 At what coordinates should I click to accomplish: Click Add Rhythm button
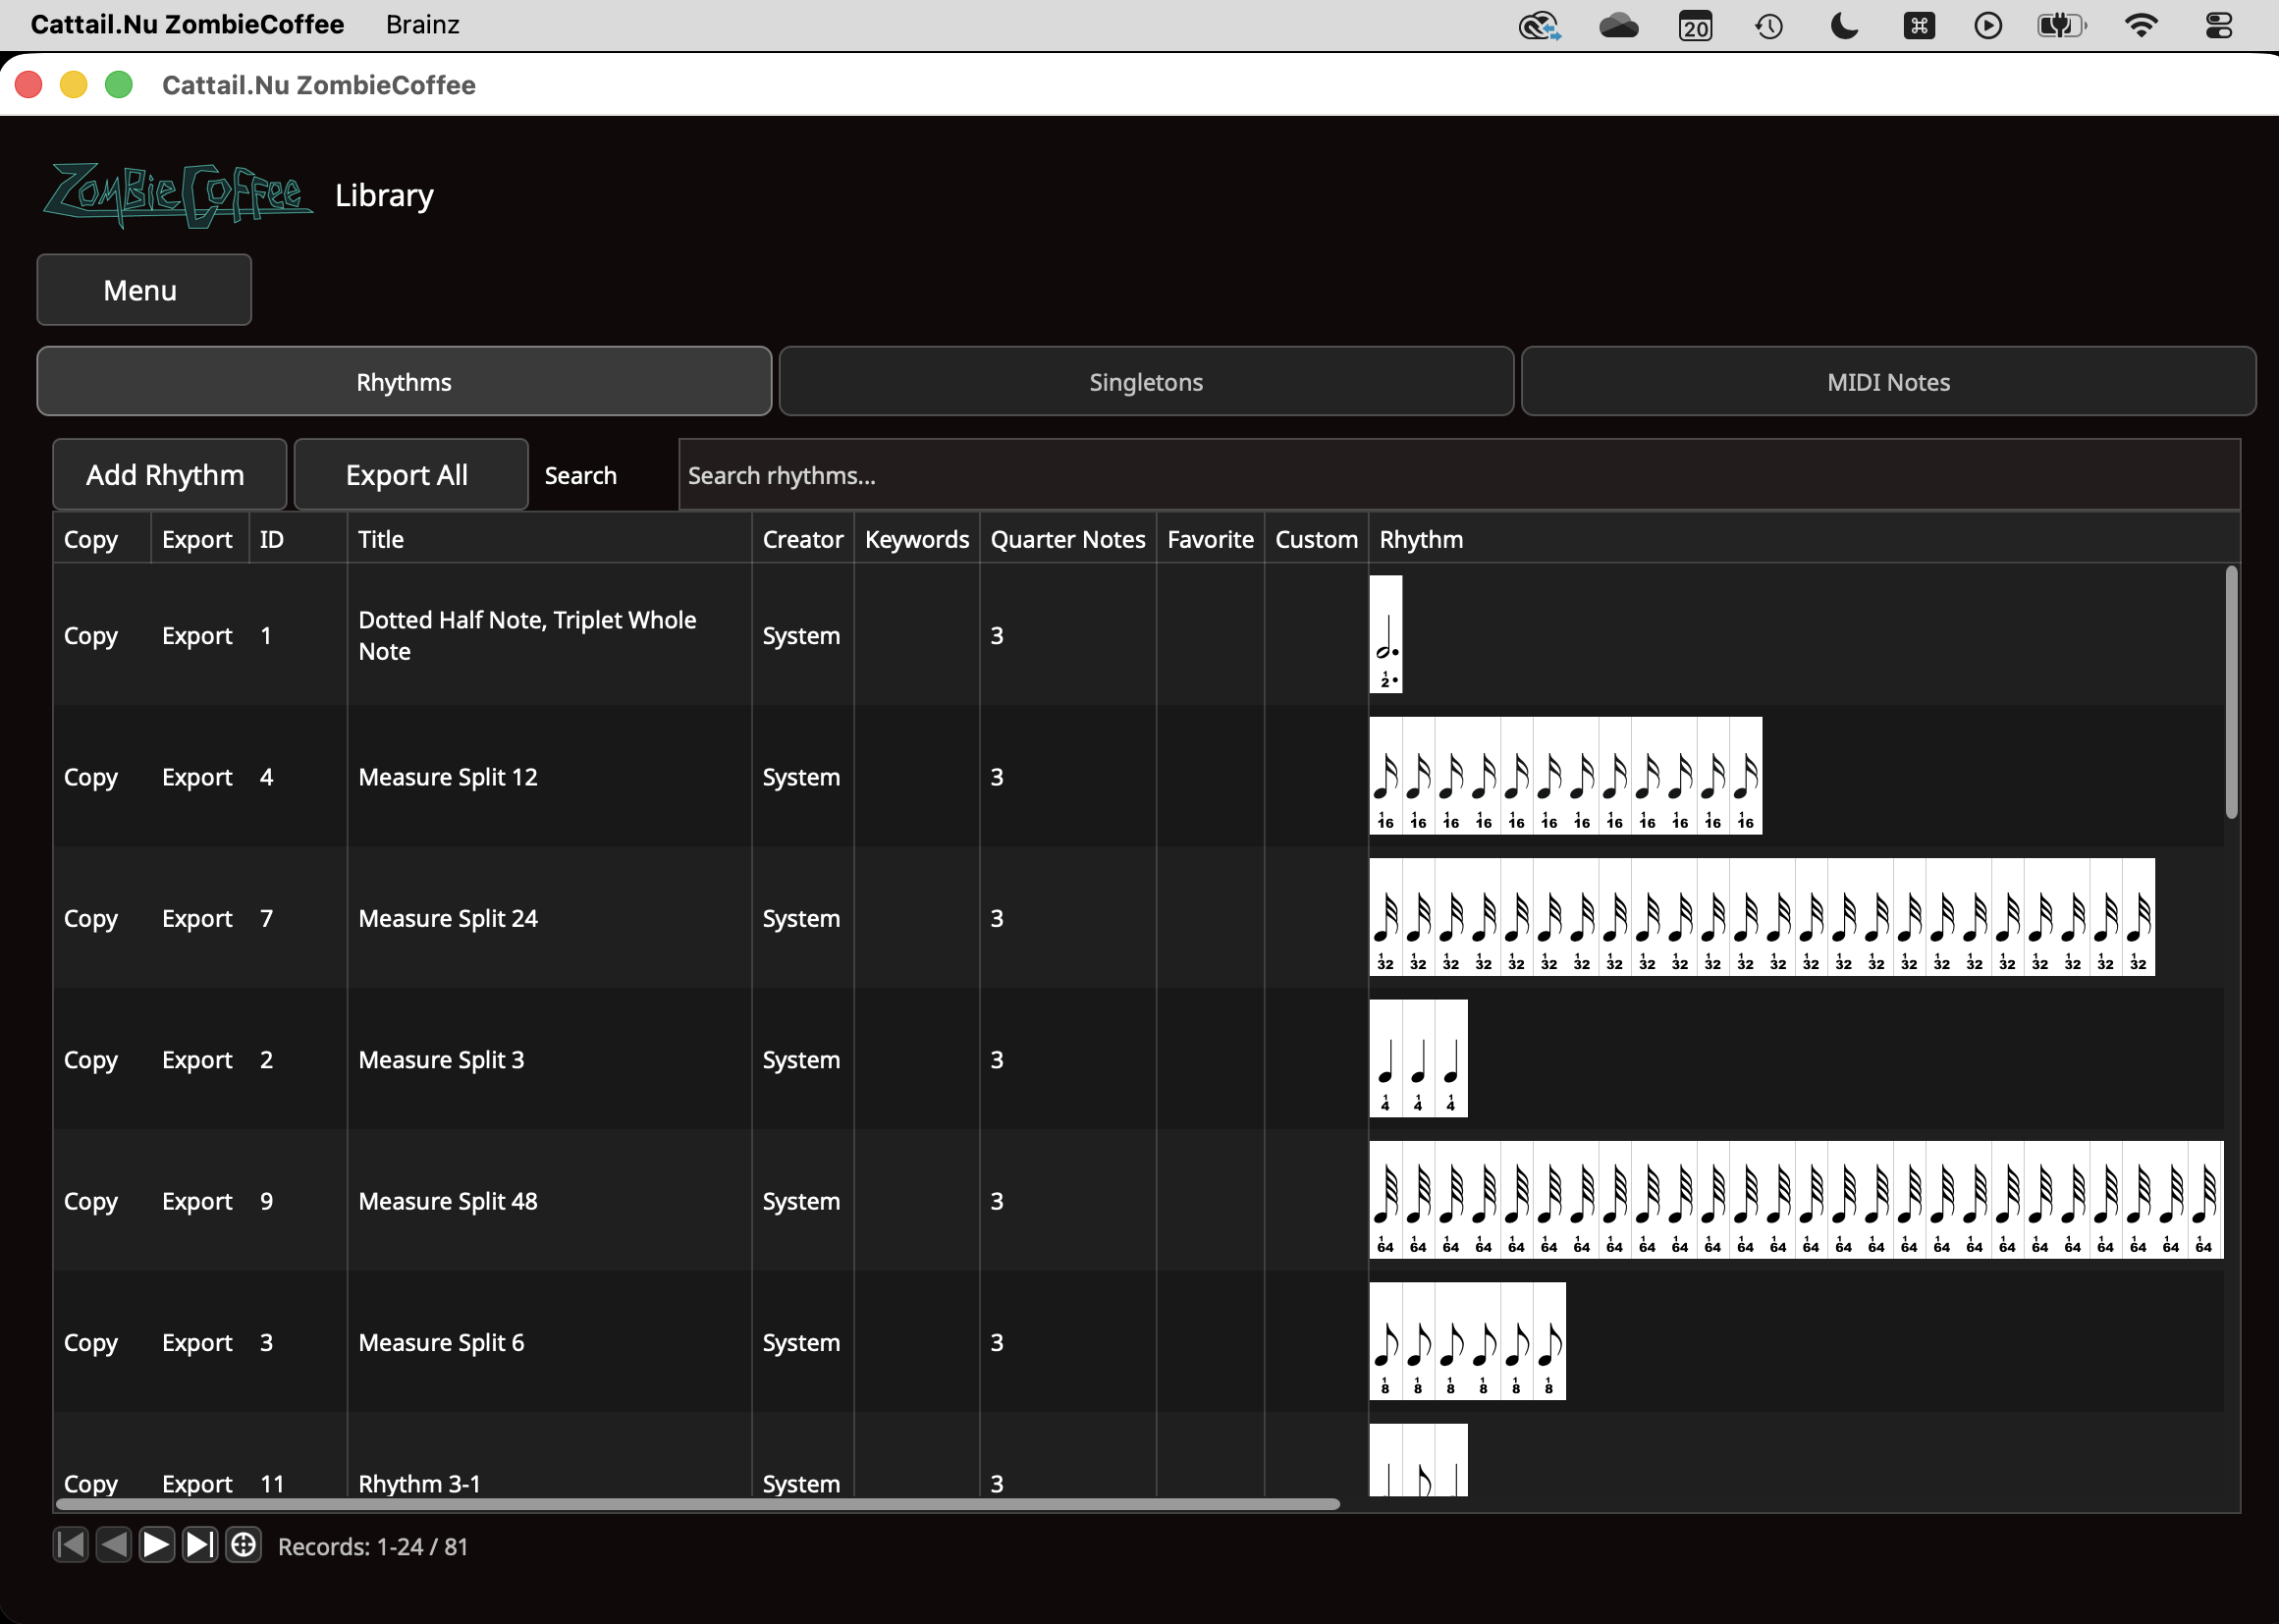[169, 475]
